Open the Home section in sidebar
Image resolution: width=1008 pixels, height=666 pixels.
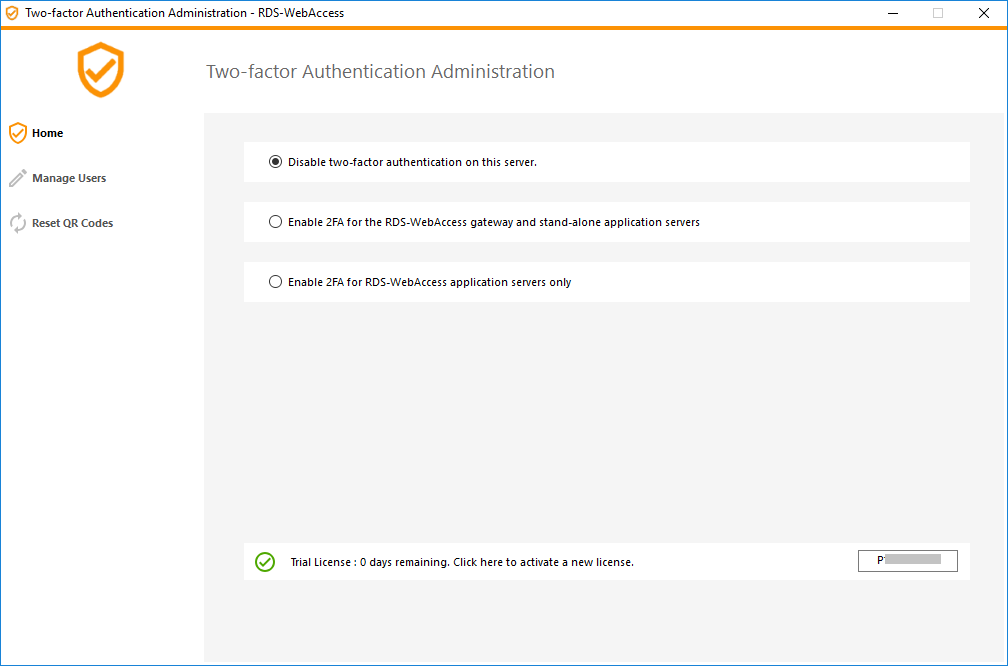(47, 133)
